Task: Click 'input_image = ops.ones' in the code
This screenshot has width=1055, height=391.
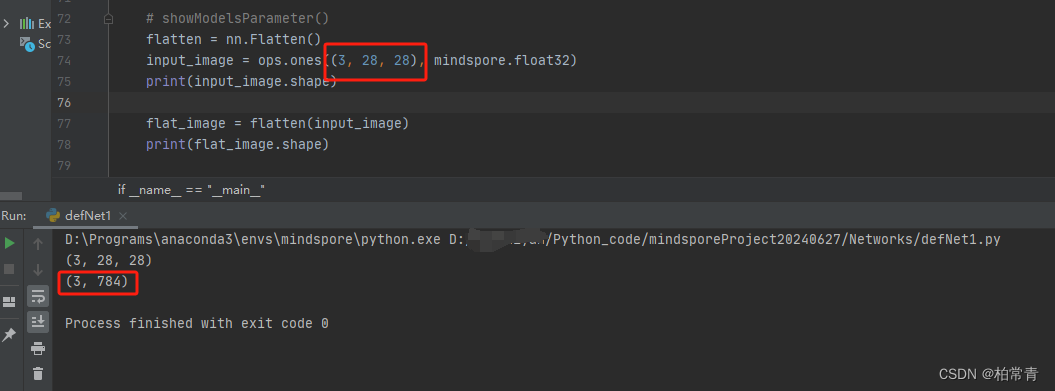Action: pyautogui.click(x=234, y=61)
